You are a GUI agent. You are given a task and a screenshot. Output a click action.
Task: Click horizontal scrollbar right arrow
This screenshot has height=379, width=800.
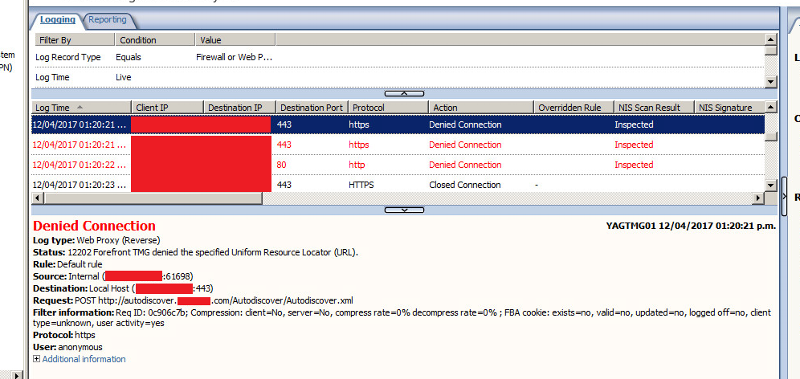[759, 197]
